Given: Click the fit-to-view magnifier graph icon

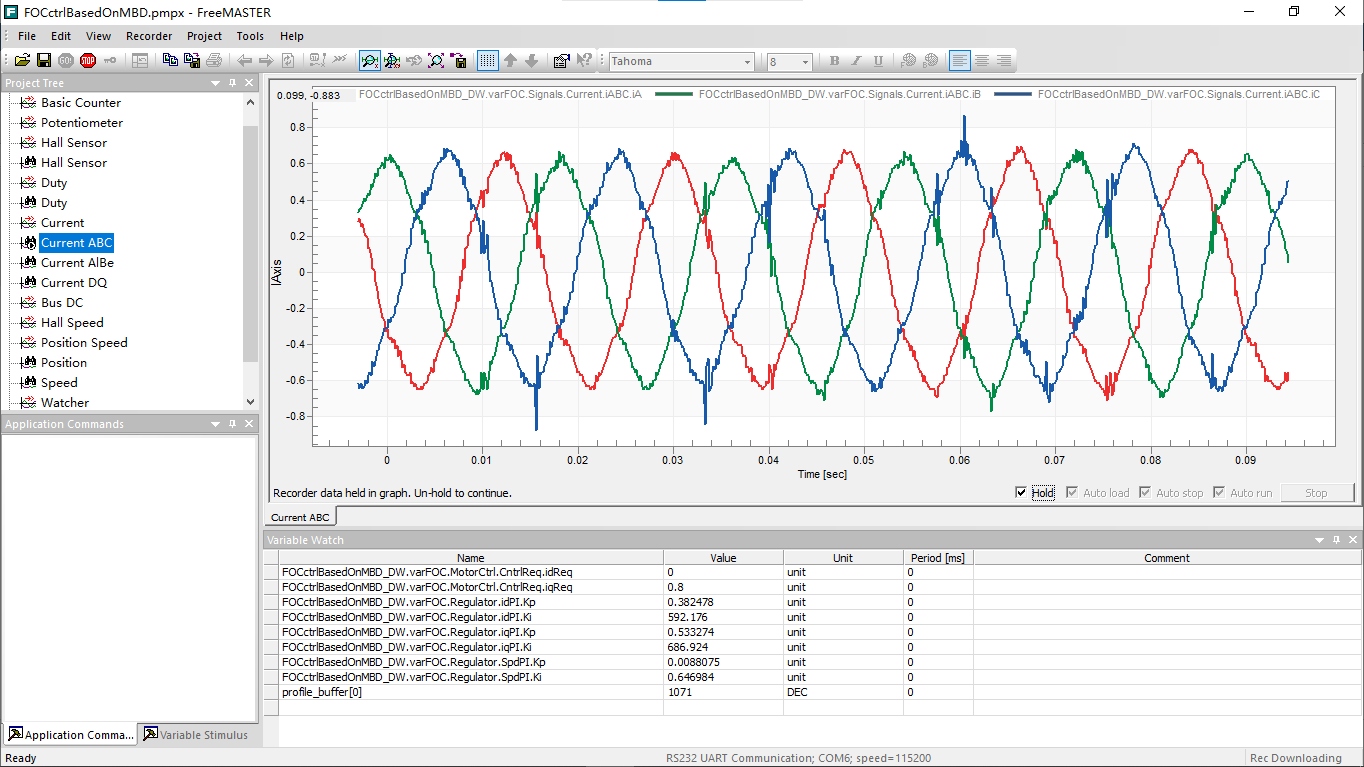Looking at the screenshot, I should [436, 61].
